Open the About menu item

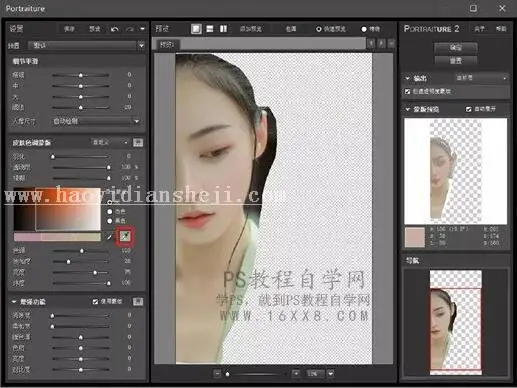pos(479,29)
